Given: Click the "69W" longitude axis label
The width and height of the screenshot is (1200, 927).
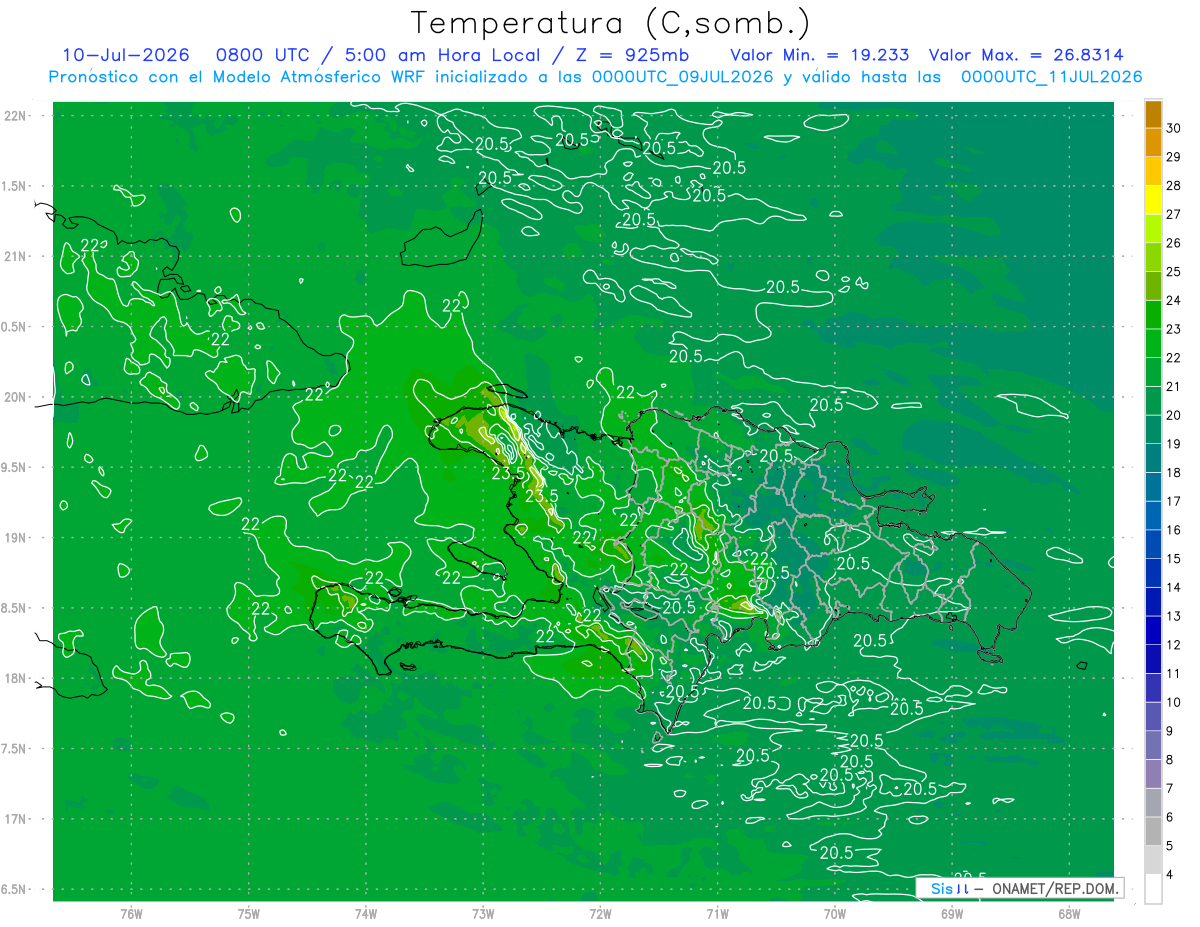Looking at the screenshot, I should [952, 915].
